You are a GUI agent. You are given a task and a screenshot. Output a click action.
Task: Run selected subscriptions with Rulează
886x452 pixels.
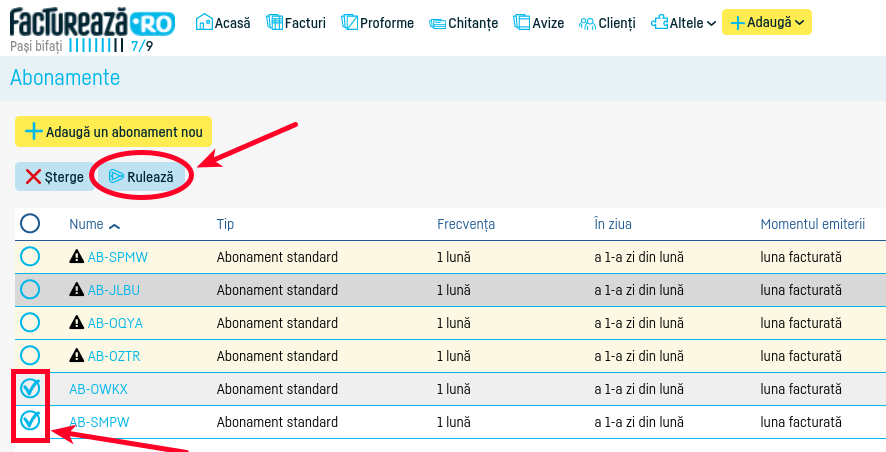point(141,177)
